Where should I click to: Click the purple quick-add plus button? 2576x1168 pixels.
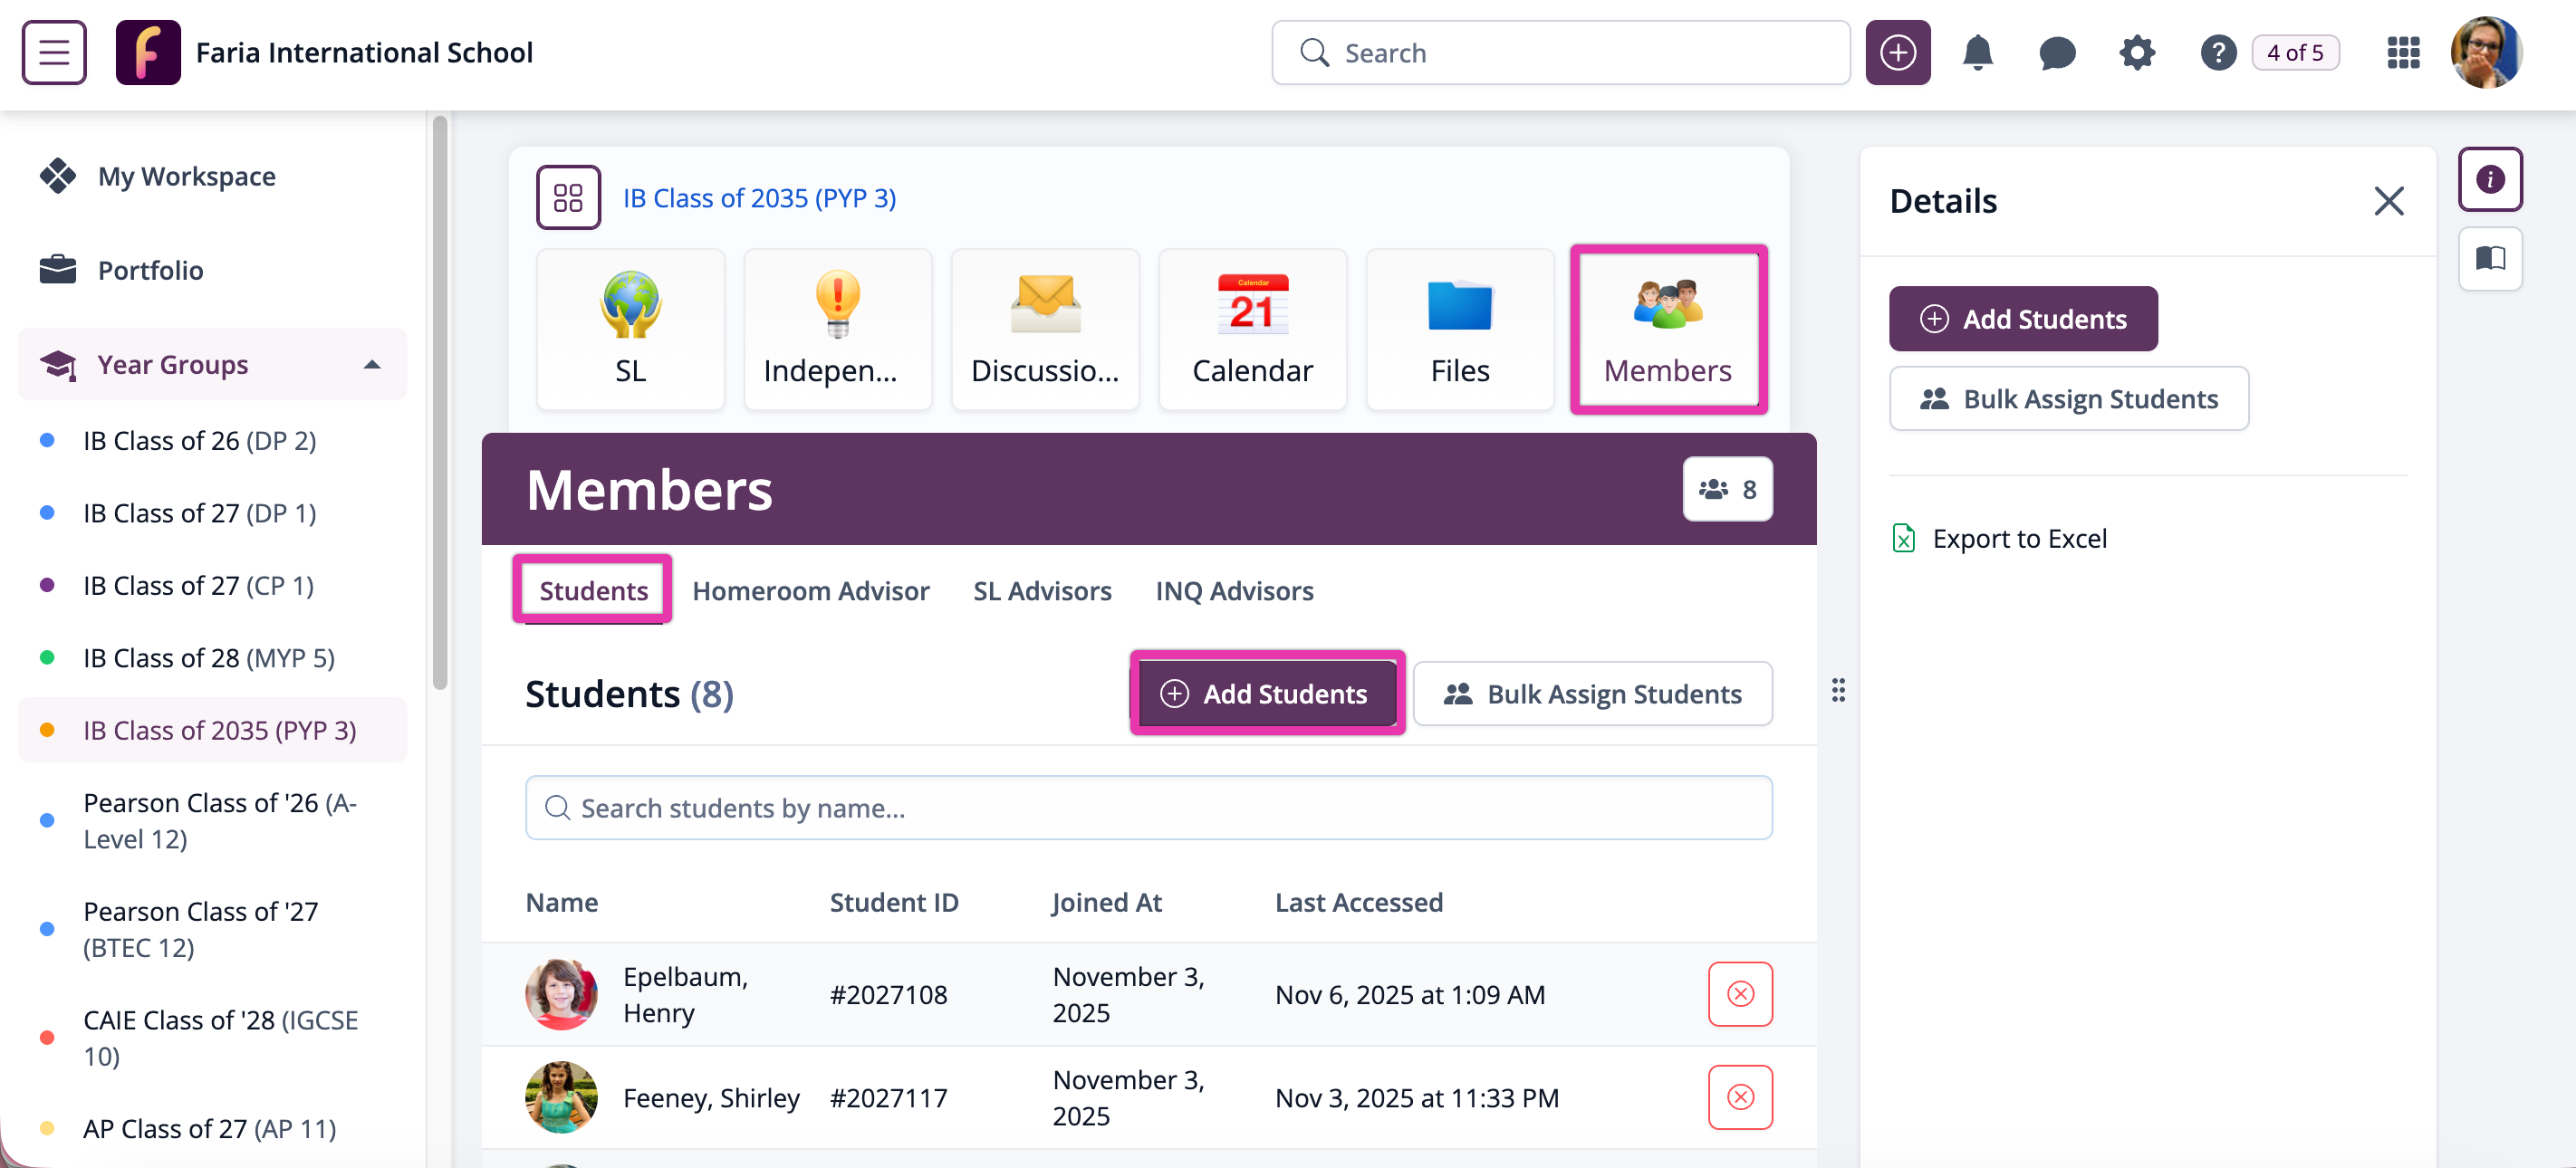coord(1897,52)
